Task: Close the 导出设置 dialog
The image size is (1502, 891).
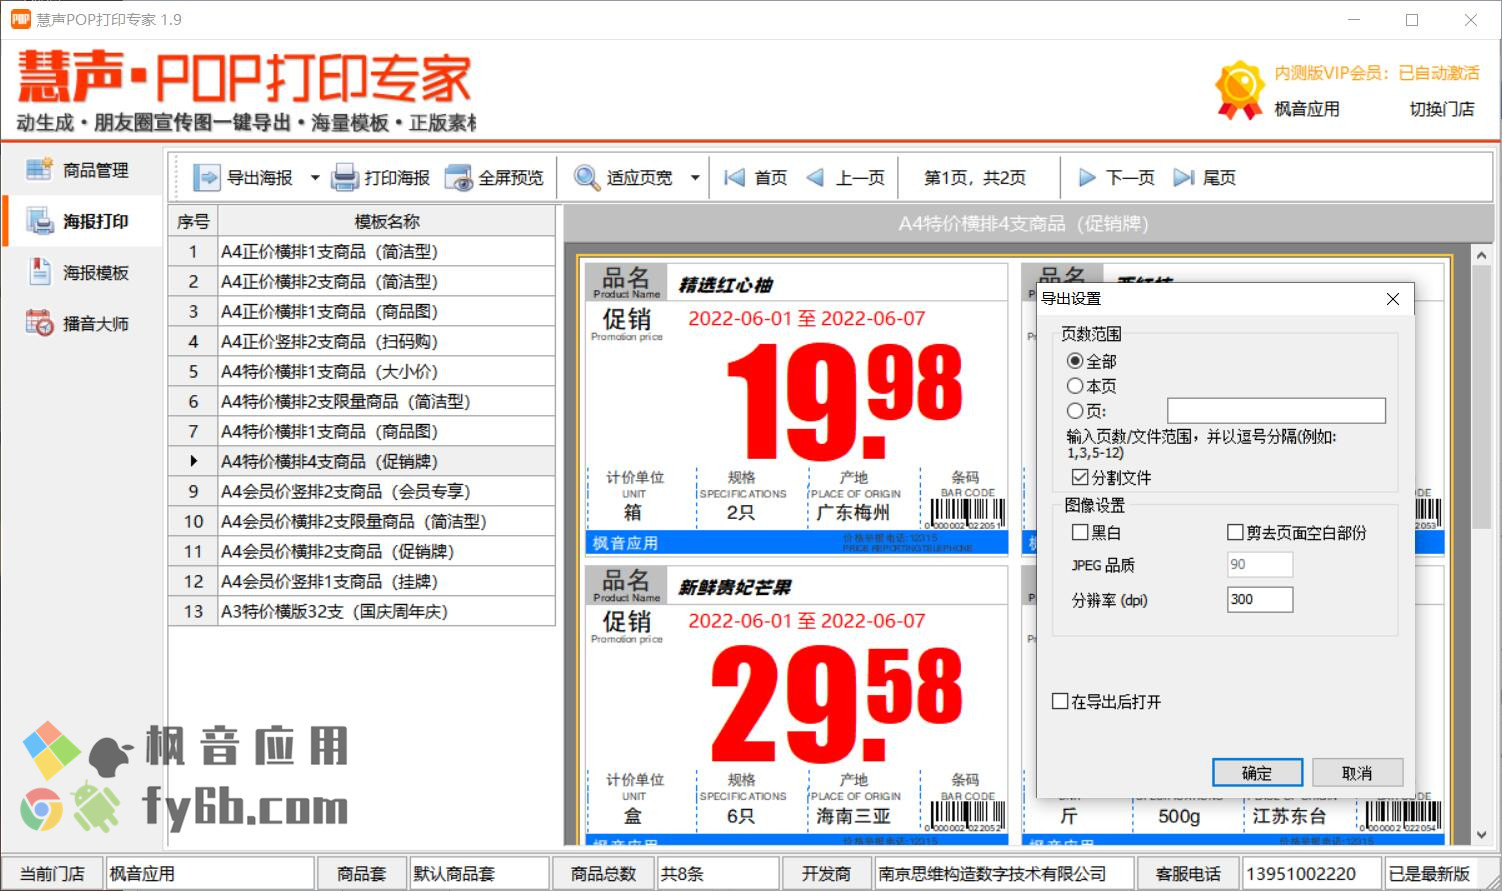Action: coord(1393,299)
